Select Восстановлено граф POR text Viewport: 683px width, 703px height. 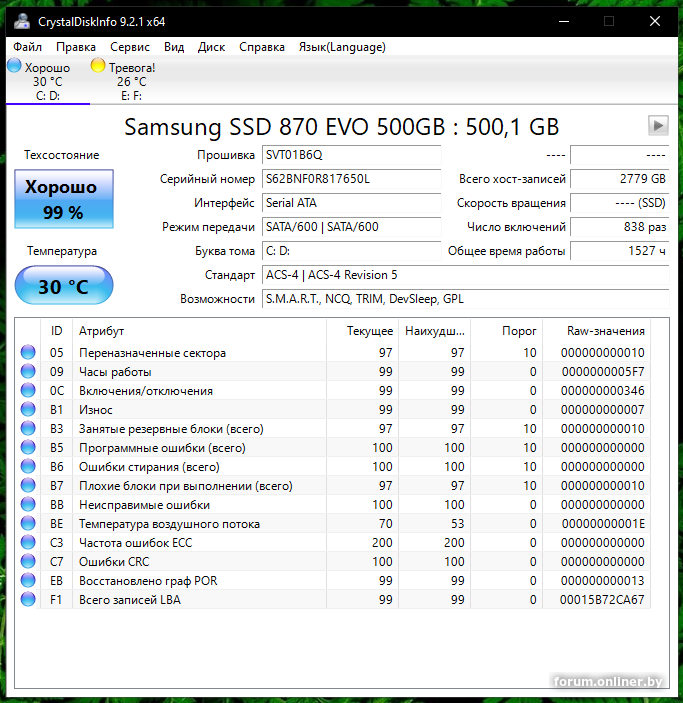pyautogui.click(x=148, y=581)
